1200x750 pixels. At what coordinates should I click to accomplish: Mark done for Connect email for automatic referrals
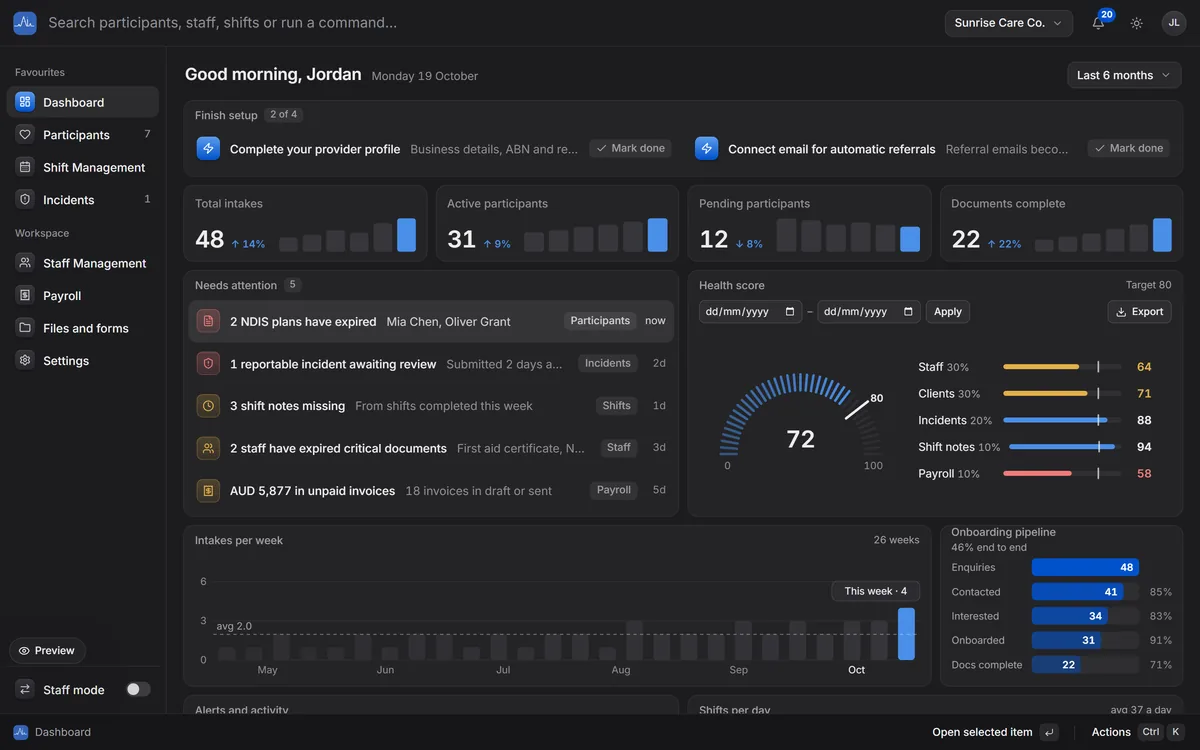1129,148
